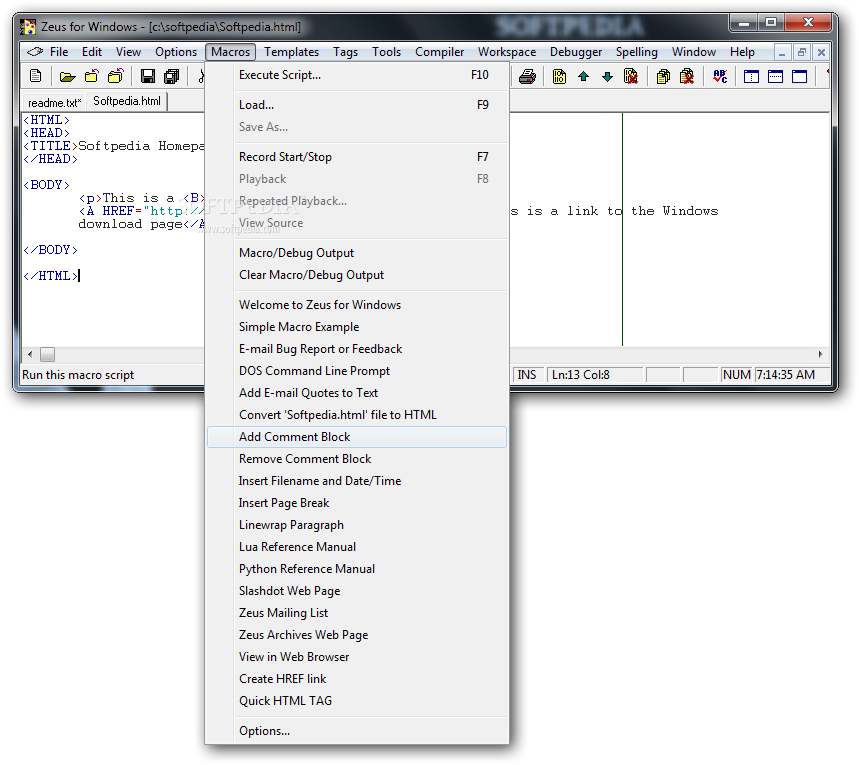Click the printer icon in toolbar

click(x=527, y=76)
